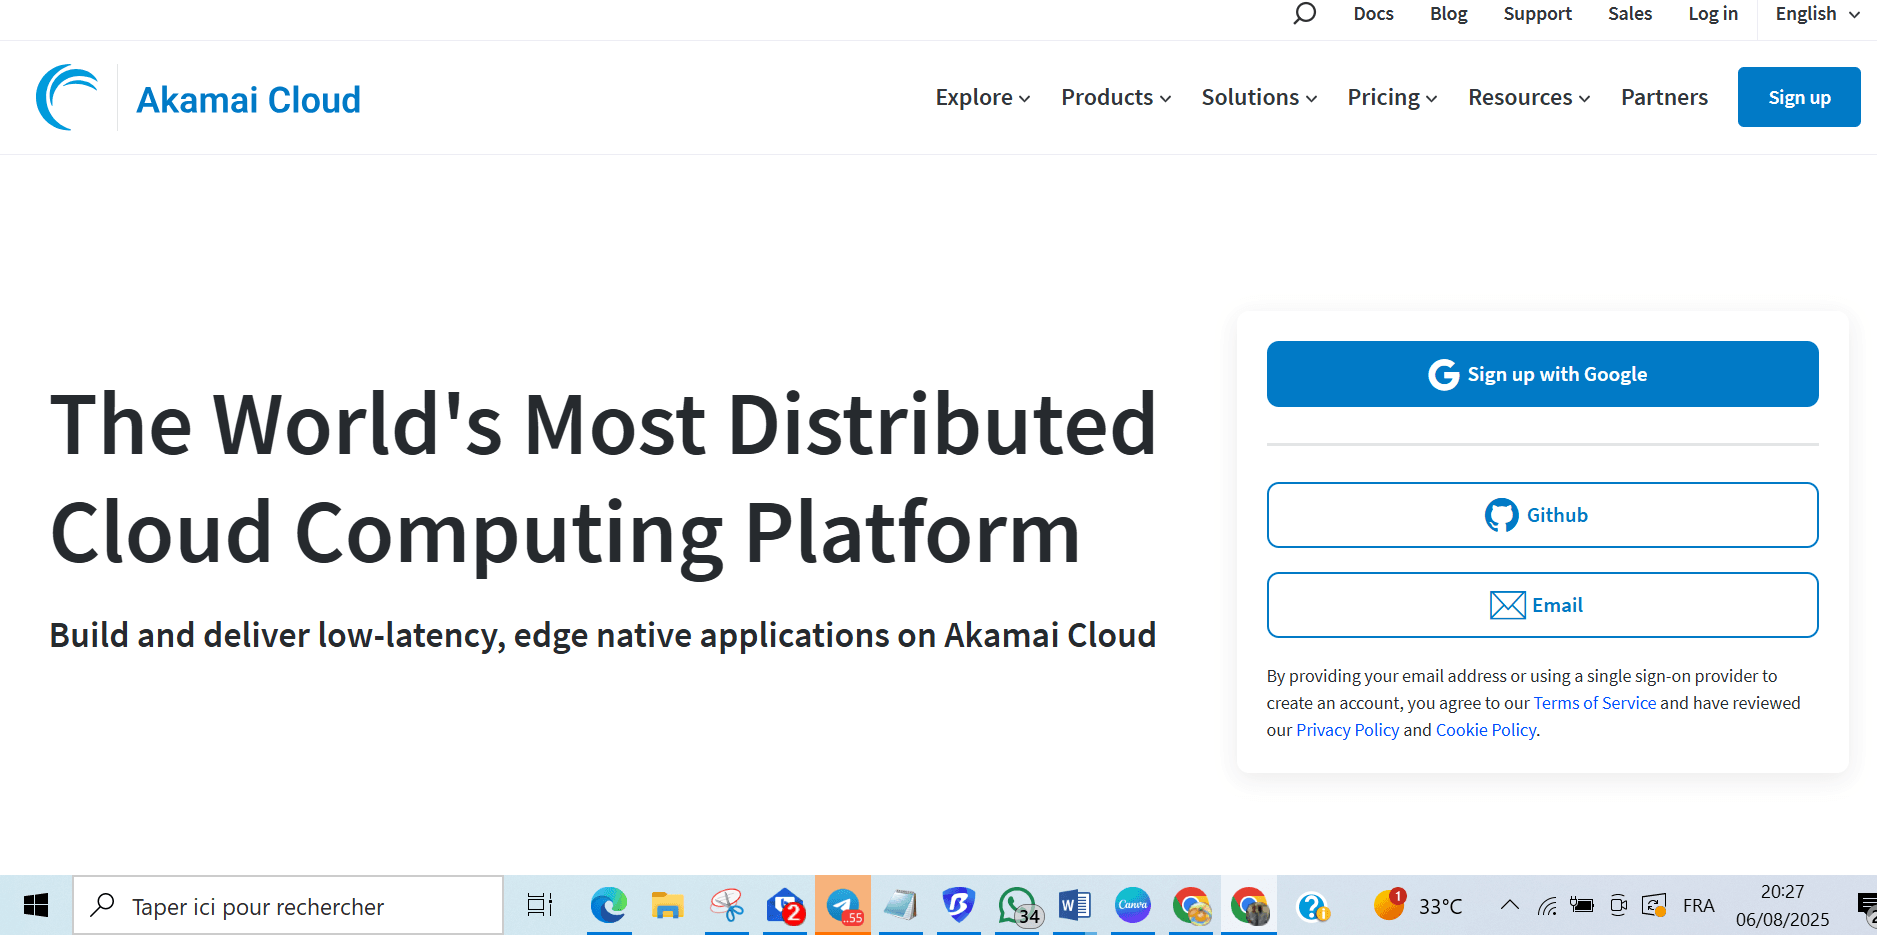The width and height of the screenshot is (1877, 935).
Task: Open the Get Help question mark icon
Action: pos(1312,906)
